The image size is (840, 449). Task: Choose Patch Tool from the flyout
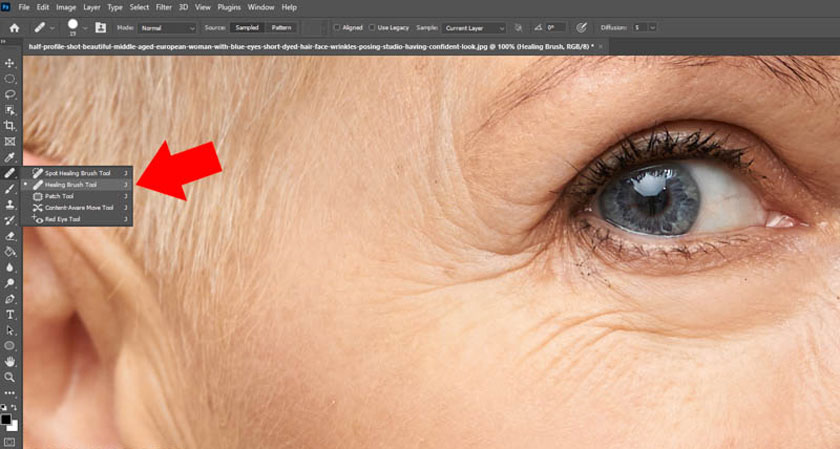point(60,196)
